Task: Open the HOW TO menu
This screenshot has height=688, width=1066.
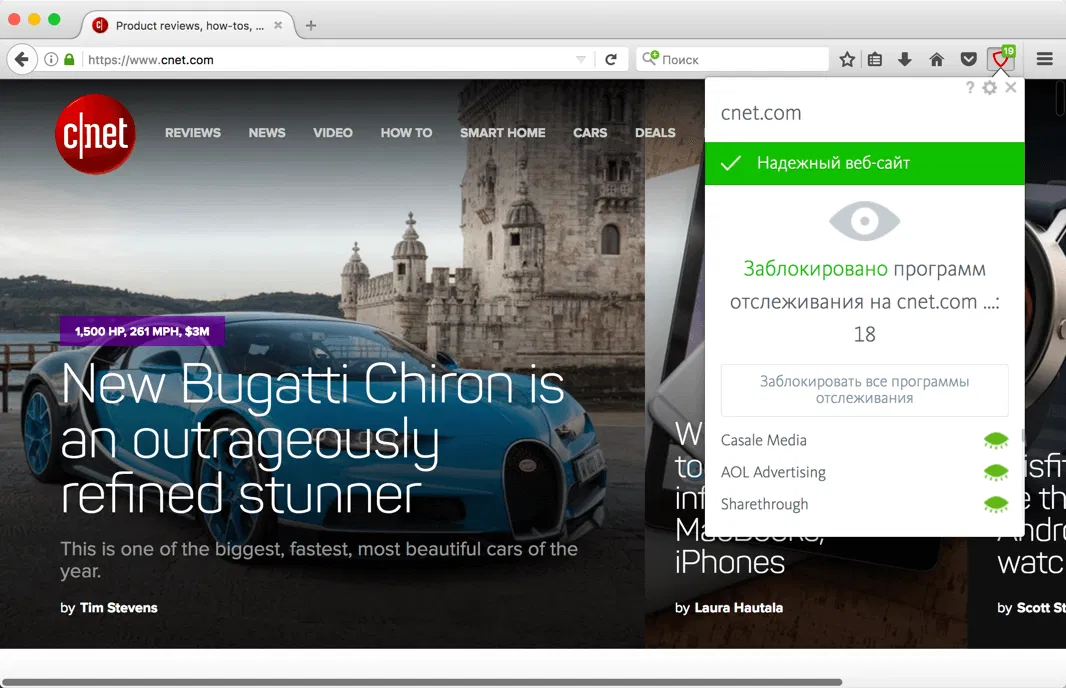Action: coord(406,133)
